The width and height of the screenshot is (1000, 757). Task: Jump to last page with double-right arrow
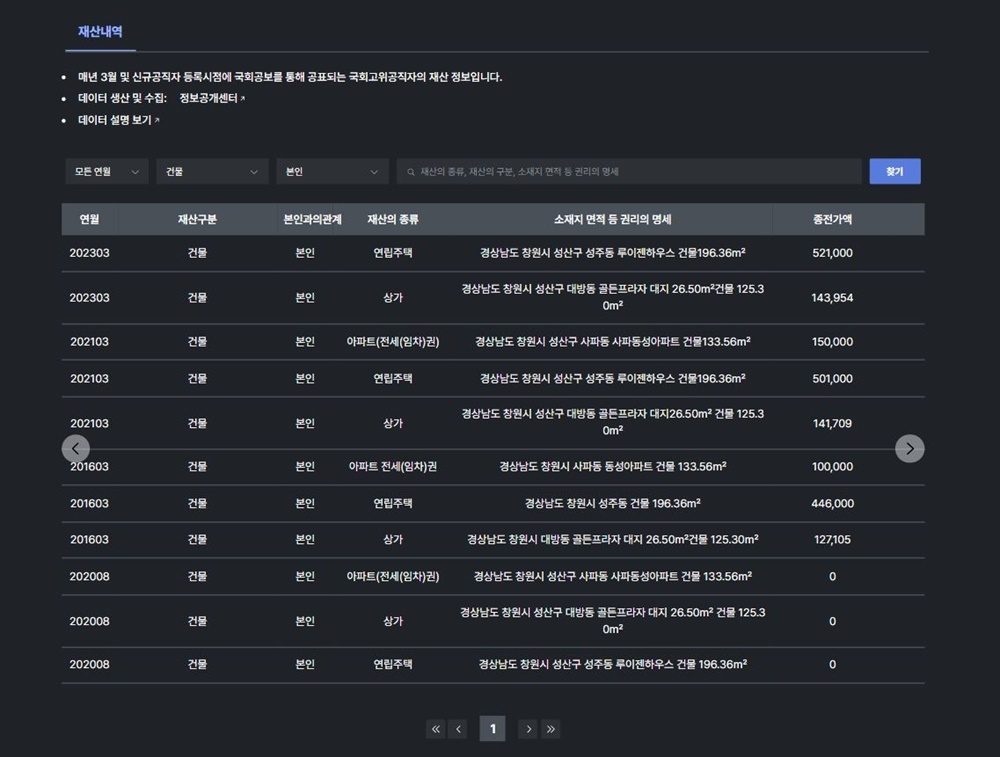coord(550,729)
